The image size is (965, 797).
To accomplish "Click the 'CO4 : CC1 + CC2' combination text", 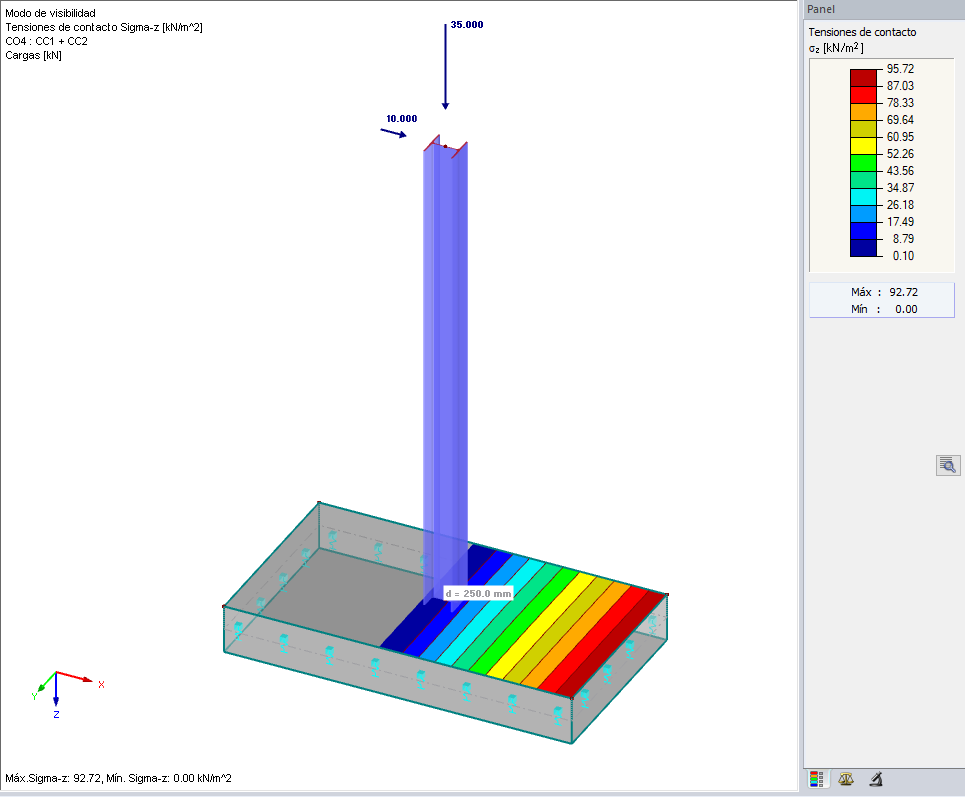I will [46, 41].
